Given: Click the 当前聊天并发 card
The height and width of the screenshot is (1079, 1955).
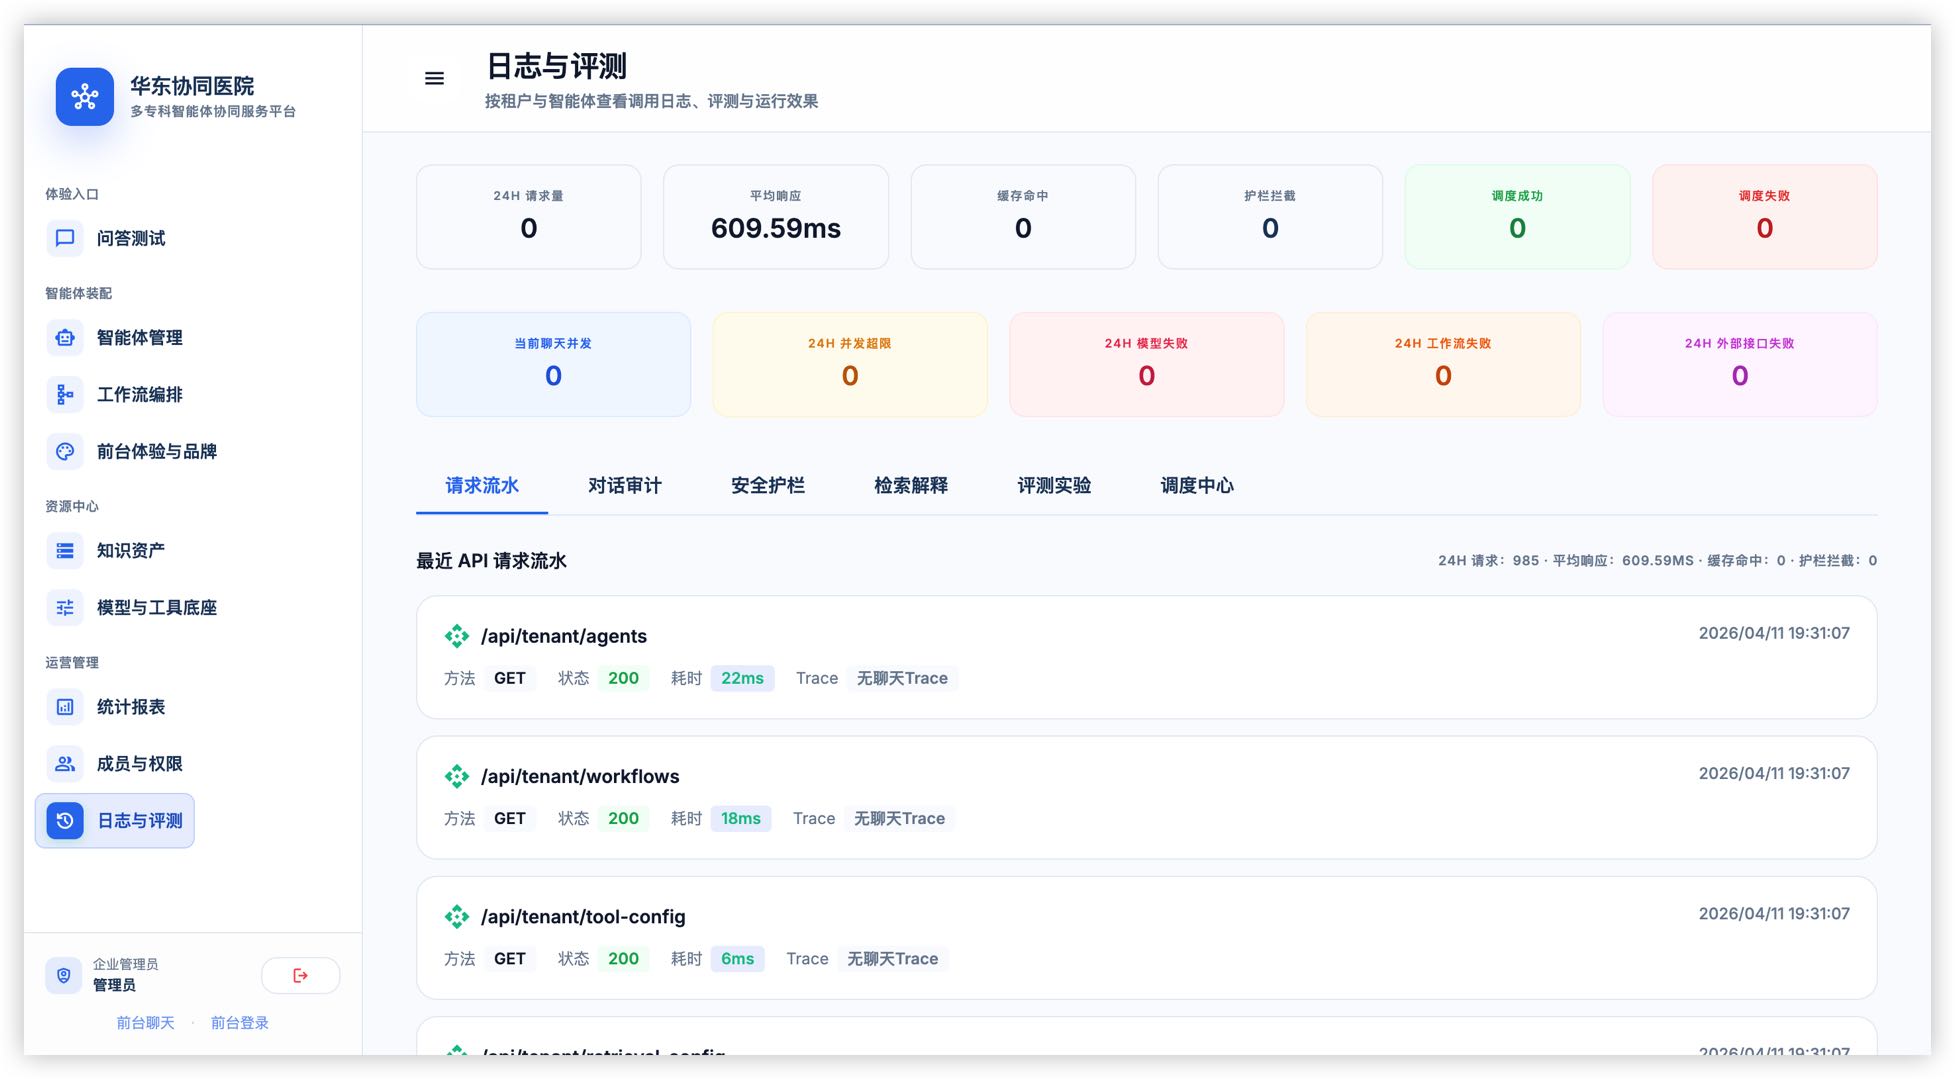Looking at the screenshot, I should coord(553,364).
